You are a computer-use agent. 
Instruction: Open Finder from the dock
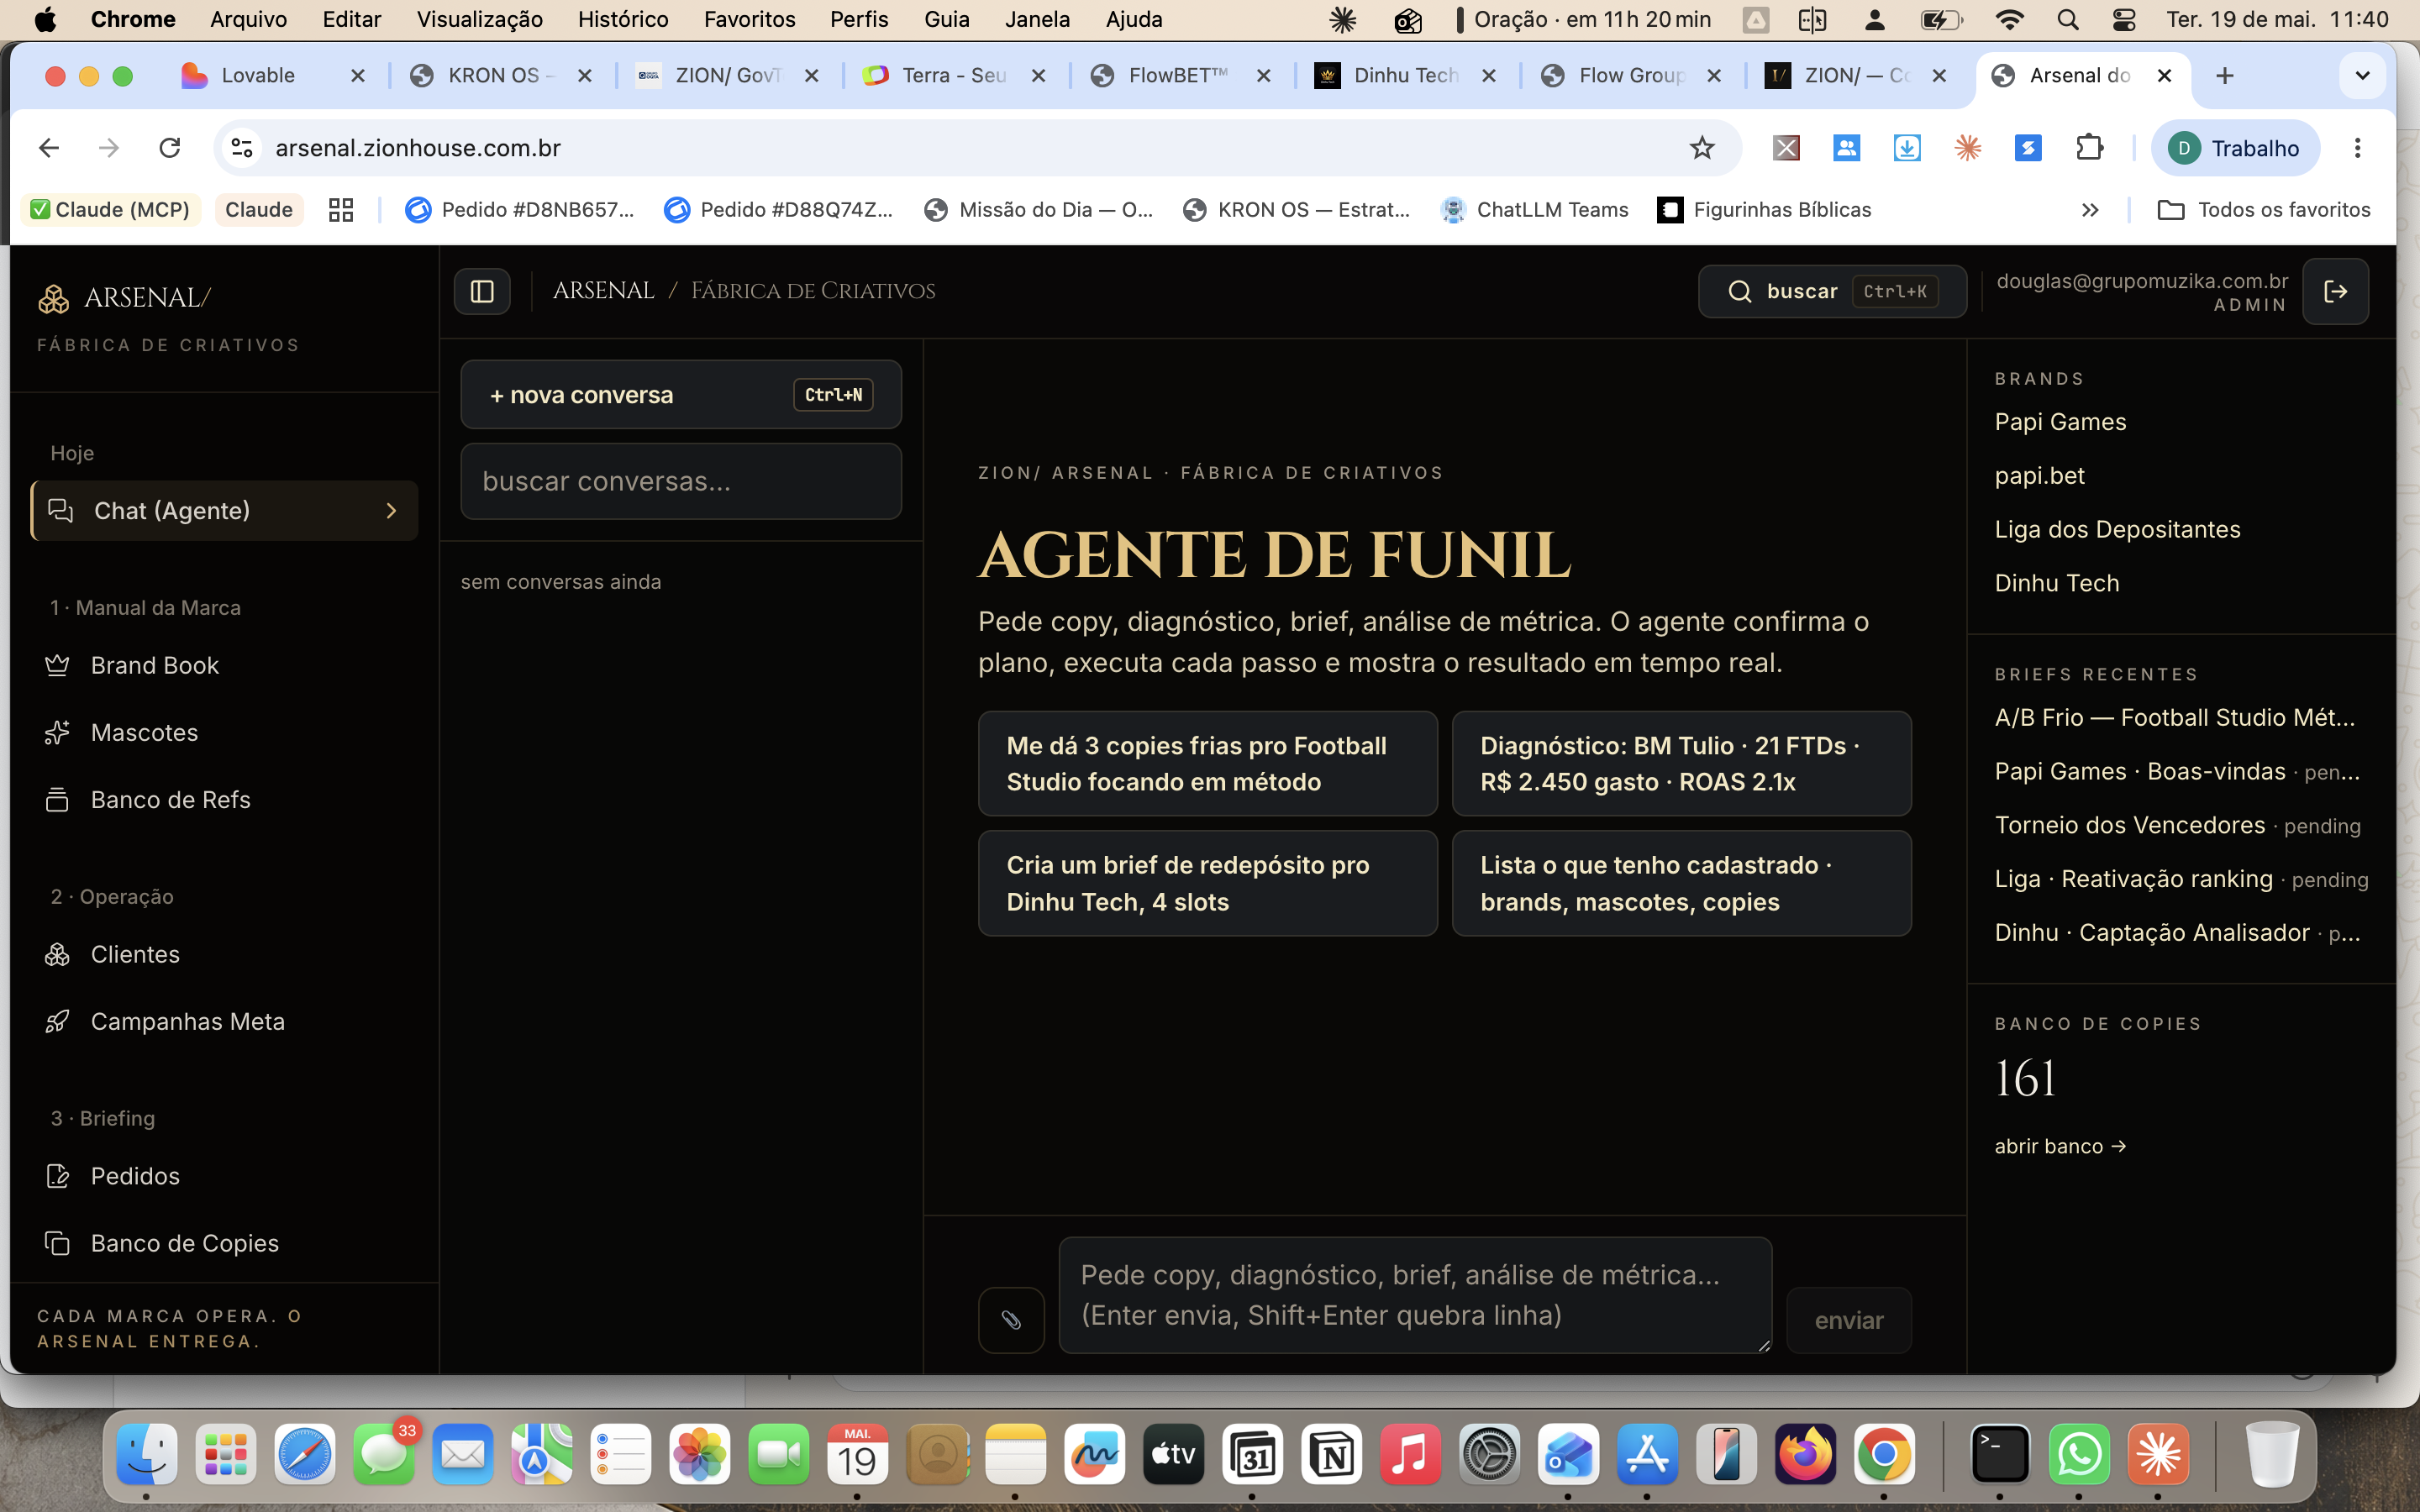pyautogui.click(x=147, y=1454)
